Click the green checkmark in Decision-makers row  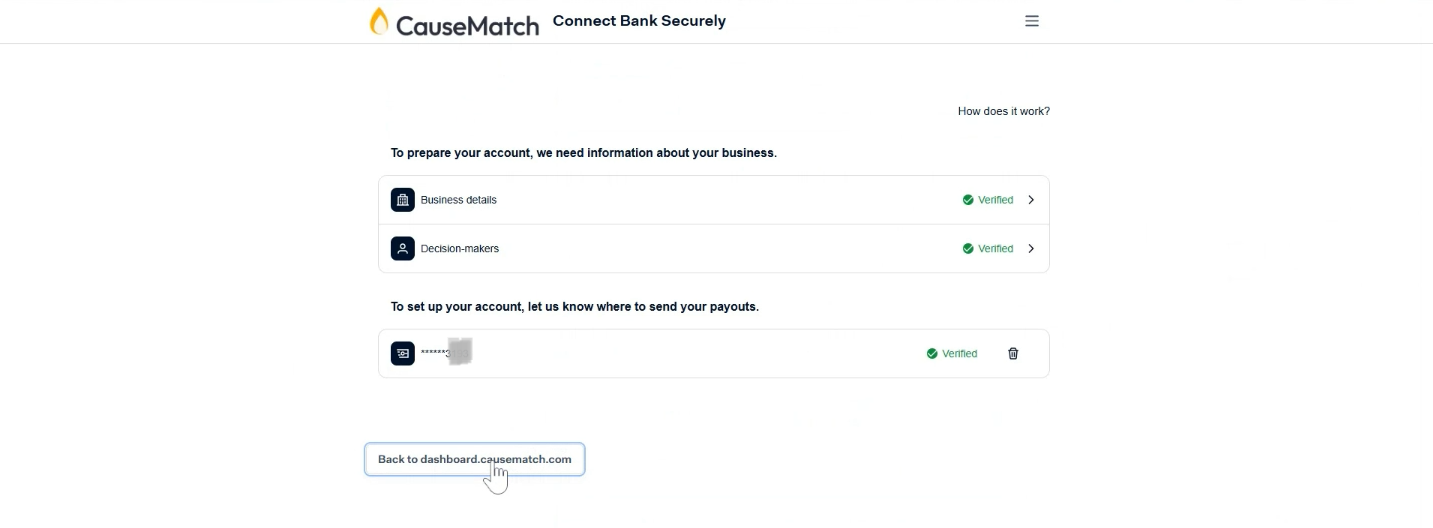pyautogui.click(x=968, y=249)
